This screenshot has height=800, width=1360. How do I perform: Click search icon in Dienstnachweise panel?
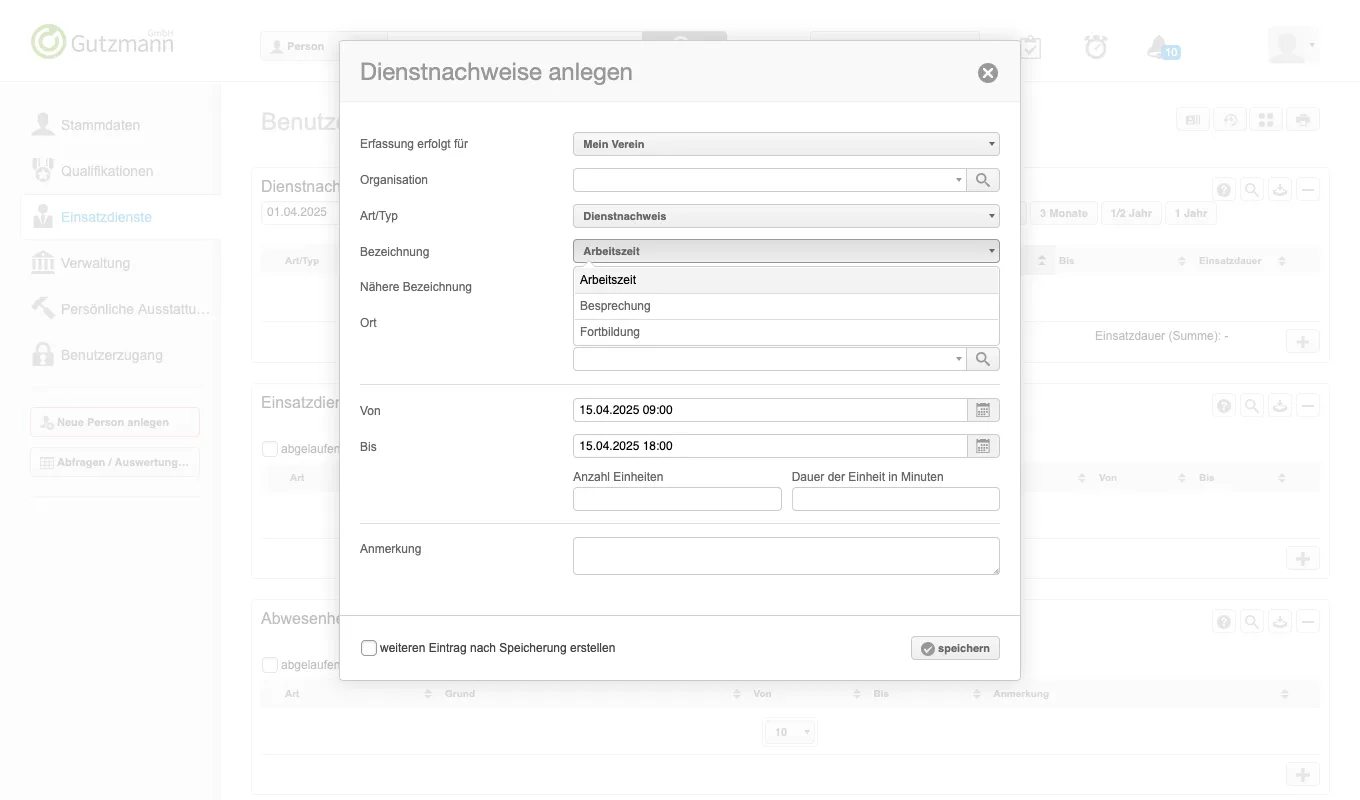pyautogui.click(x=1252, y=189)
